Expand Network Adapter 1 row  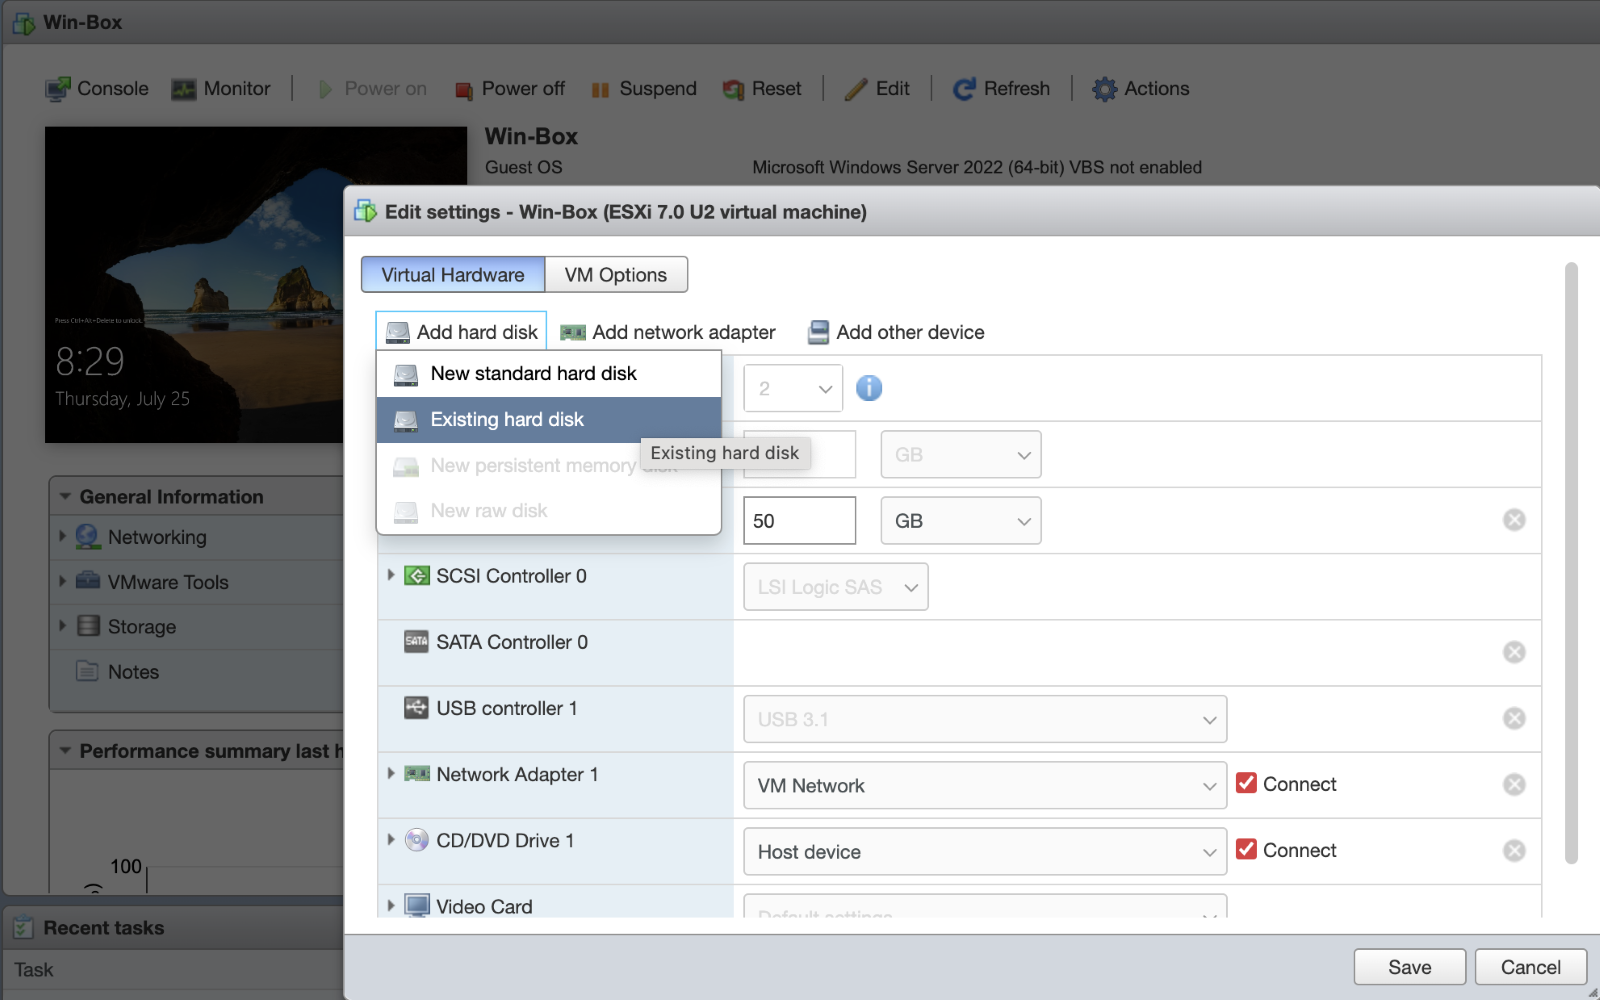tap(391, 773)
